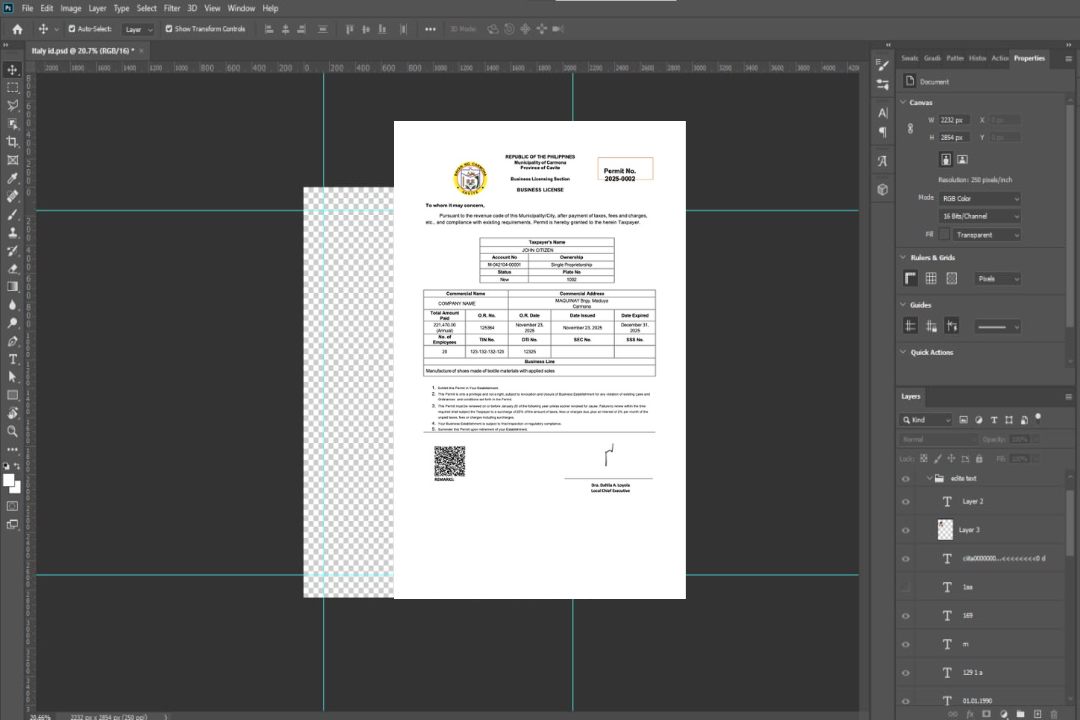Open the guide line style dropdown

pyautogui.click(x=998, y=327)
